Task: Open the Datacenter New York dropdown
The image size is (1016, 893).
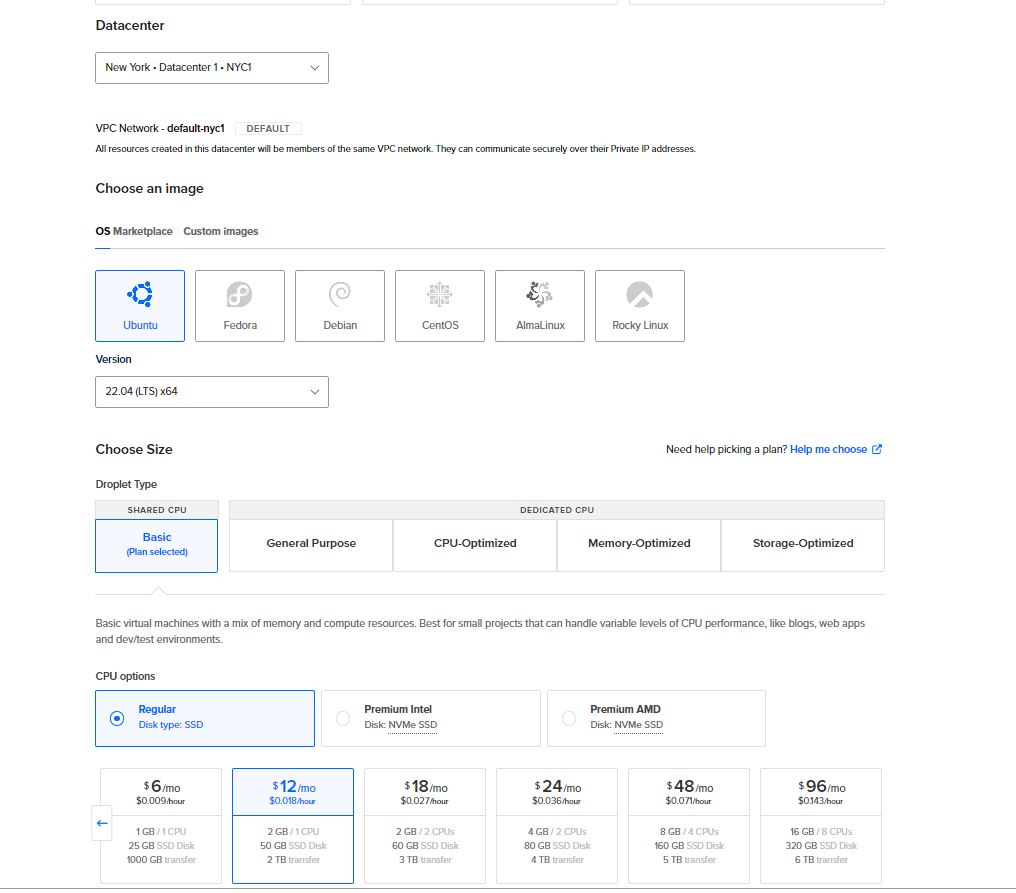Action: click(212, 68)
